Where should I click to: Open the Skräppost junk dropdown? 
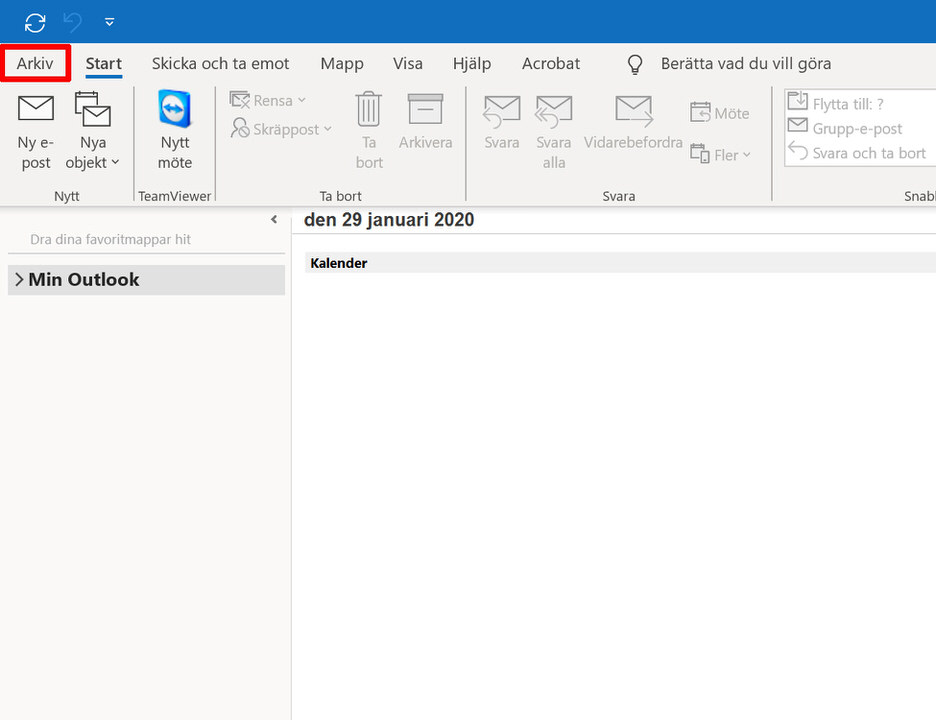(x=281, y=129)
